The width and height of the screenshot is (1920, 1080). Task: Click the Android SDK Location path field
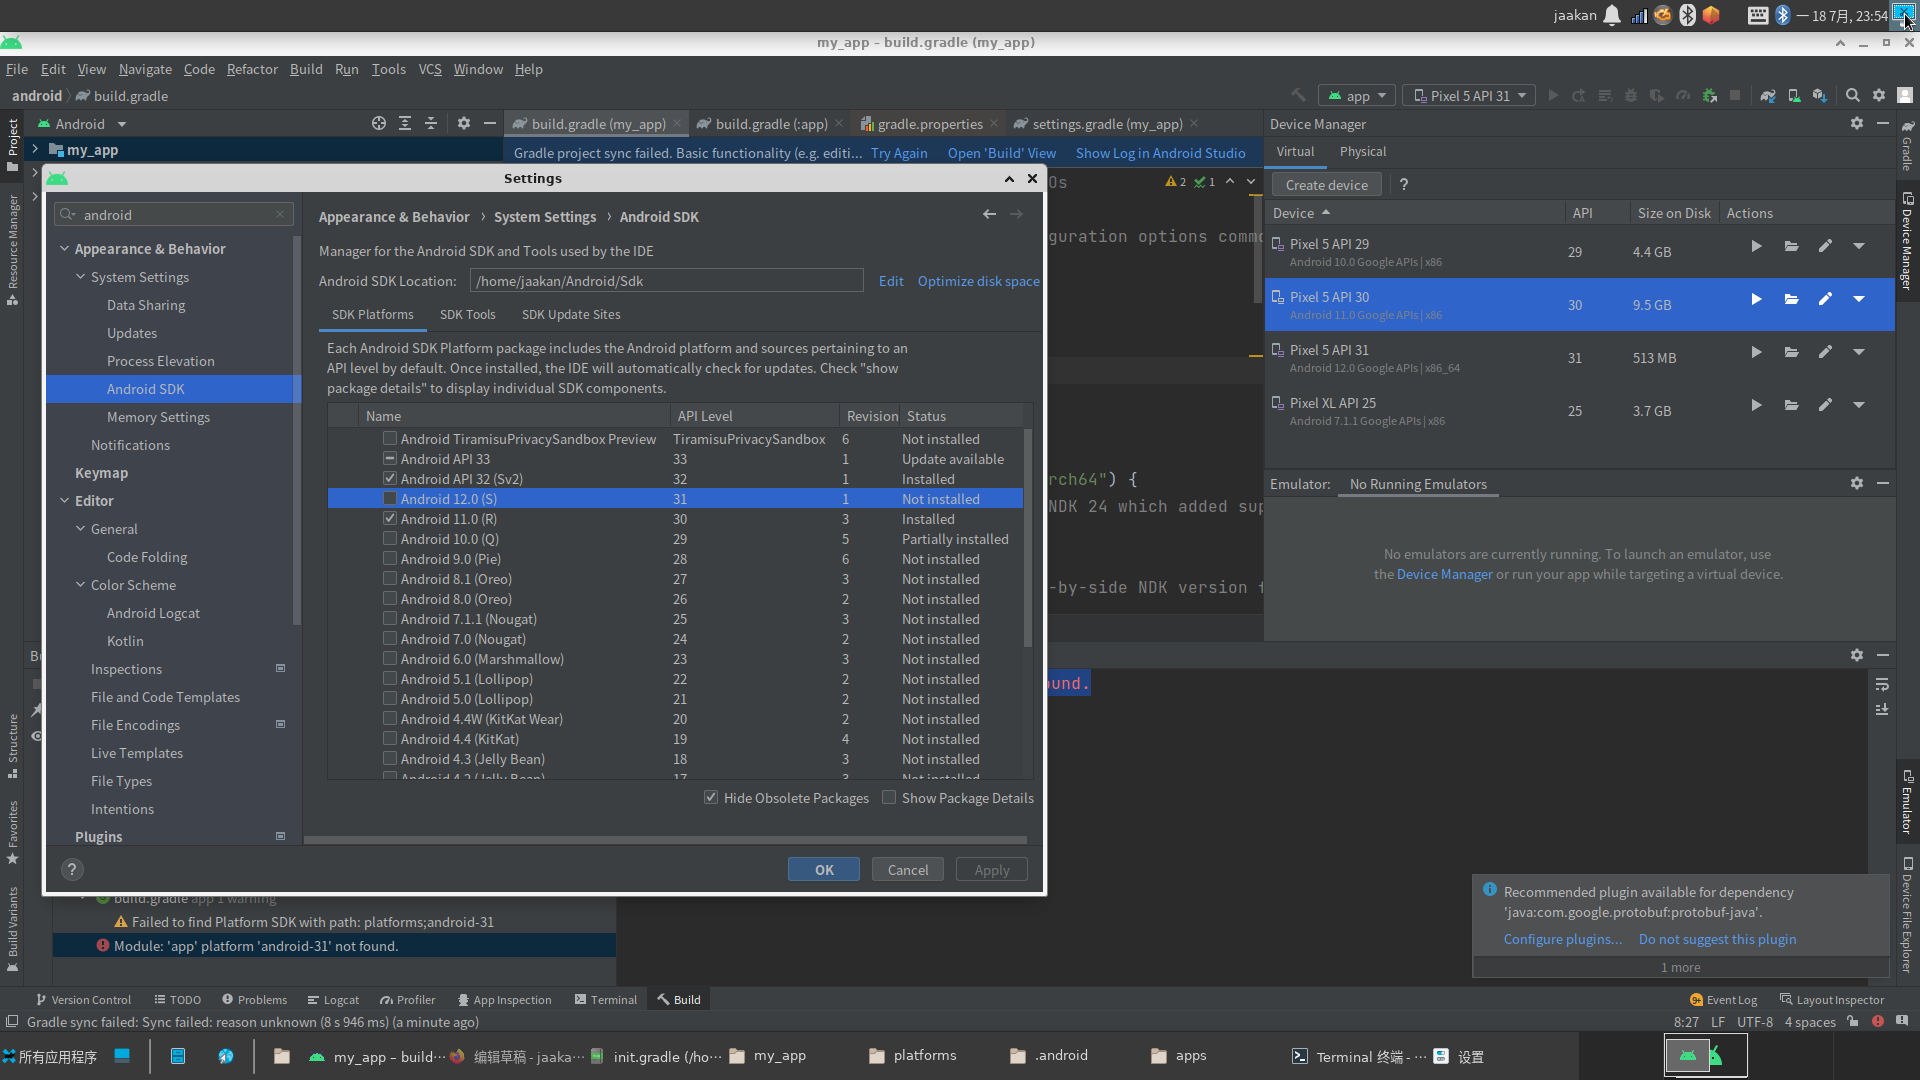pos(667,281)
